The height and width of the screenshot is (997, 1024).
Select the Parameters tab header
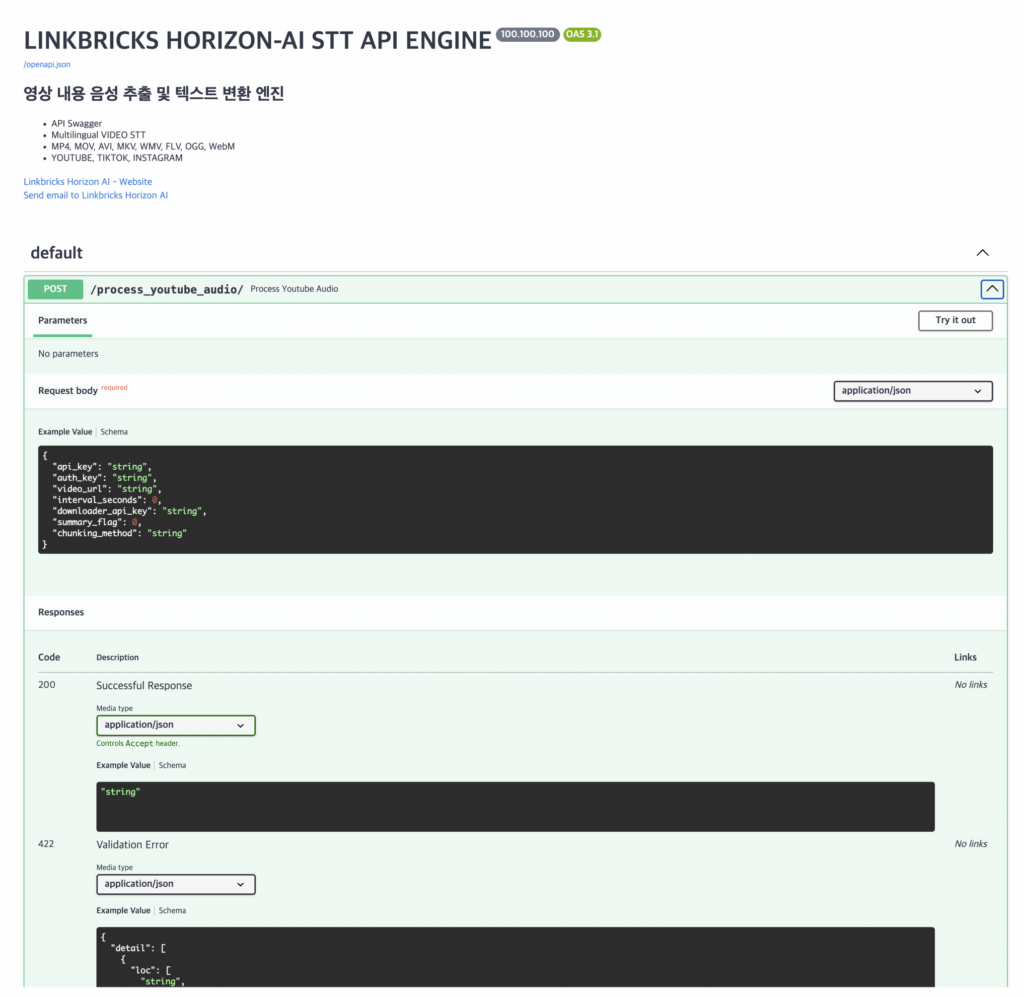point(63,321)
